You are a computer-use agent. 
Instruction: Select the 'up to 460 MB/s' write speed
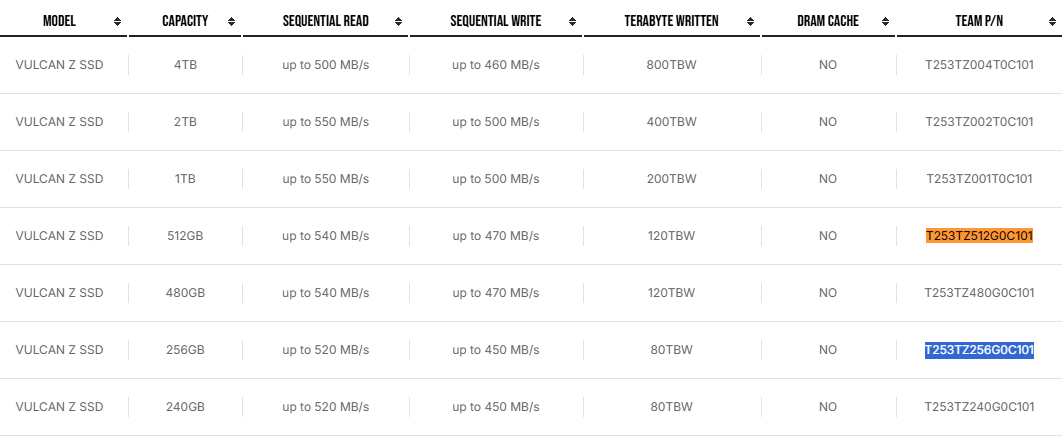[496, 65]
